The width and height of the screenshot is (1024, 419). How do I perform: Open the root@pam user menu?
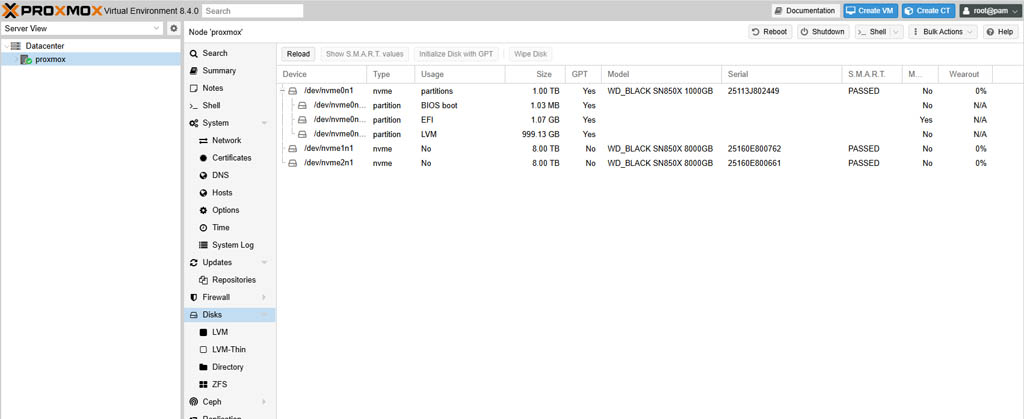[989, 11]
